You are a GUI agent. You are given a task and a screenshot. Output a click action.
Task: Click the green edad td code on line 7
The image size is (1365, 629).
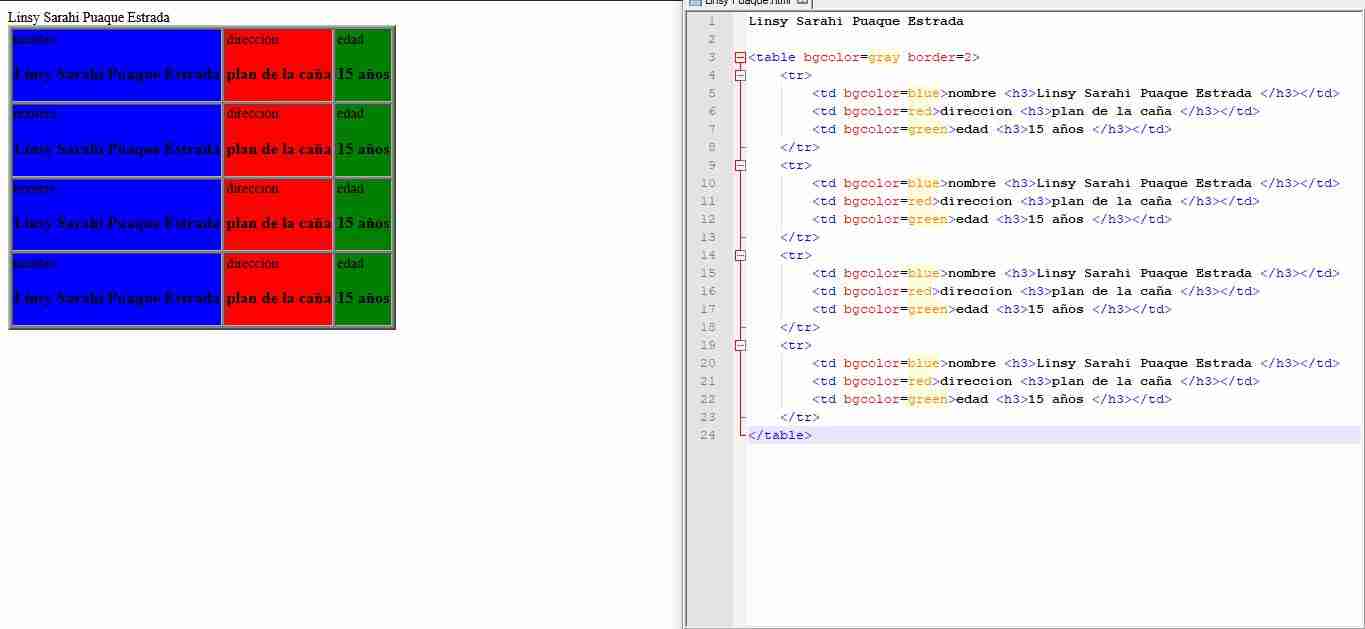point(992,129)
